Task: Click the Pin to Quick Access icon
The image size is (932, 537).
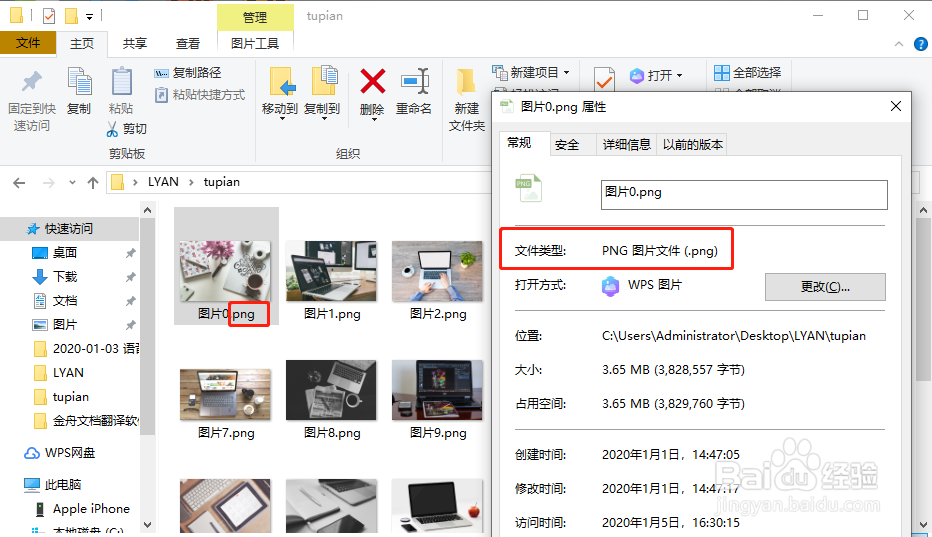Action: click(32, 81)
